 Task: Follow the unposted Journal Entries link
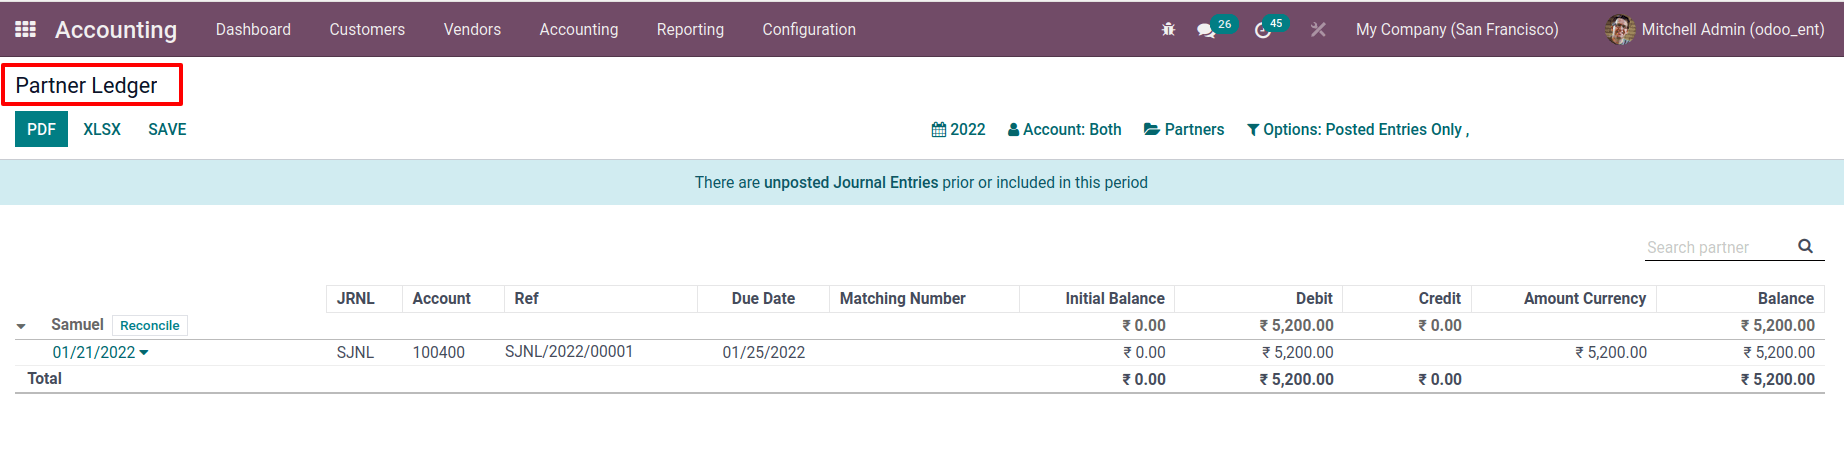pos(851,182)
